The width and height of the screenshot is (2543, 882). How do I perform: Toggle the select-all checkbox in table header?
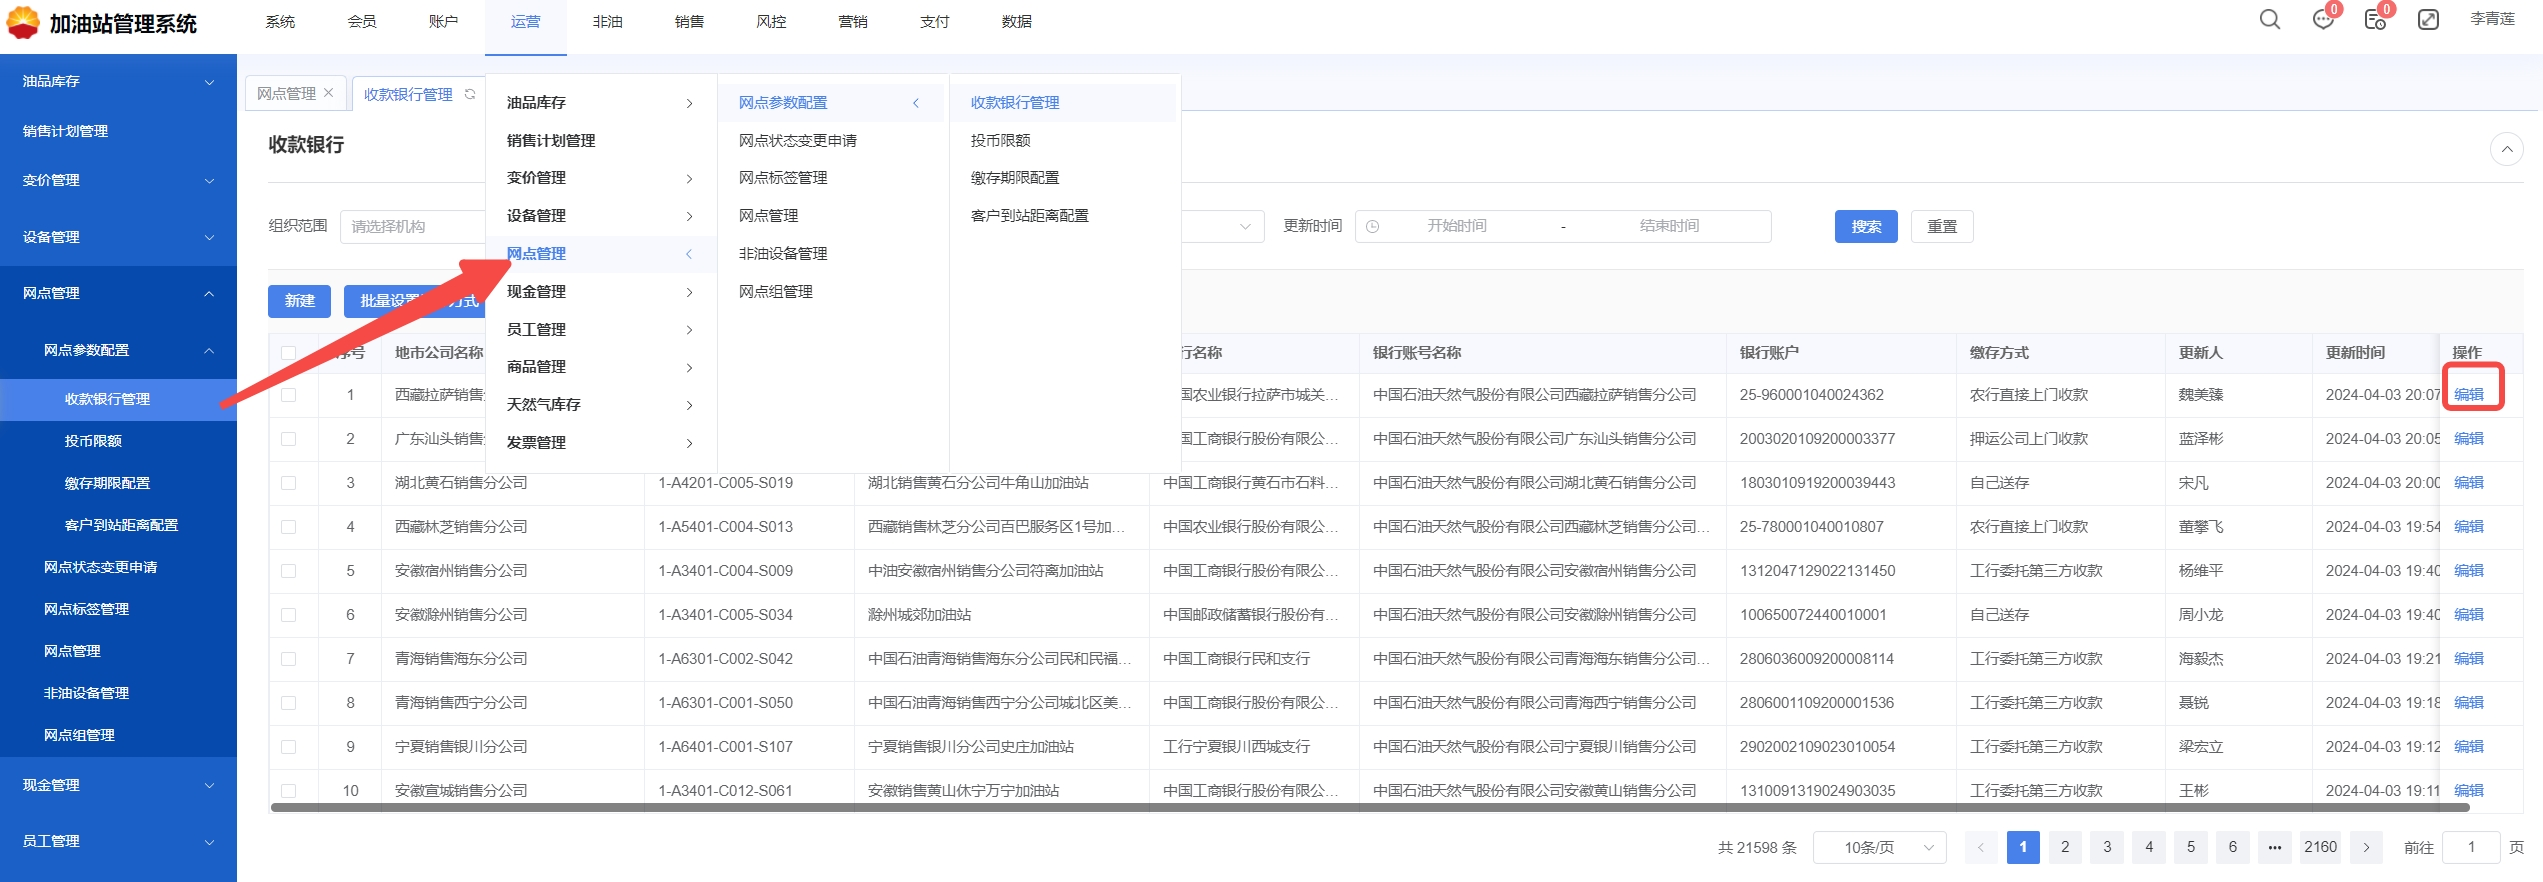pyautogui.click(x=289, y=353)
